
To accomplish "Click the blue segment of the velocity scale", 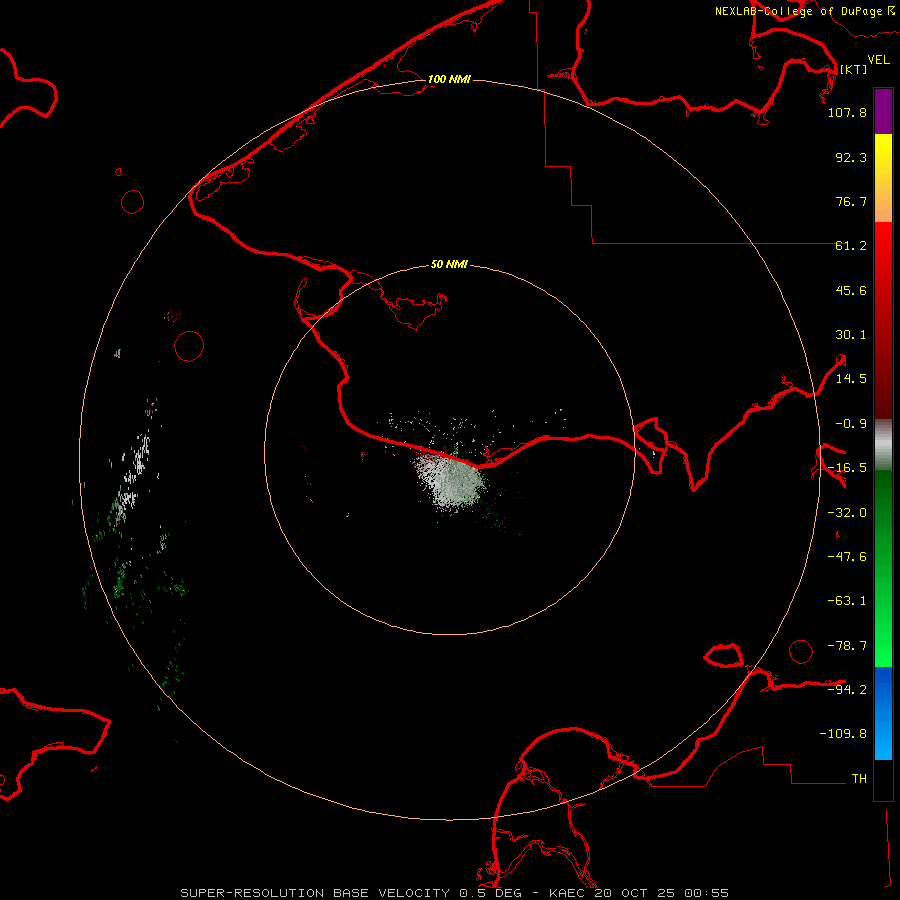I will [x=883, y=689].
